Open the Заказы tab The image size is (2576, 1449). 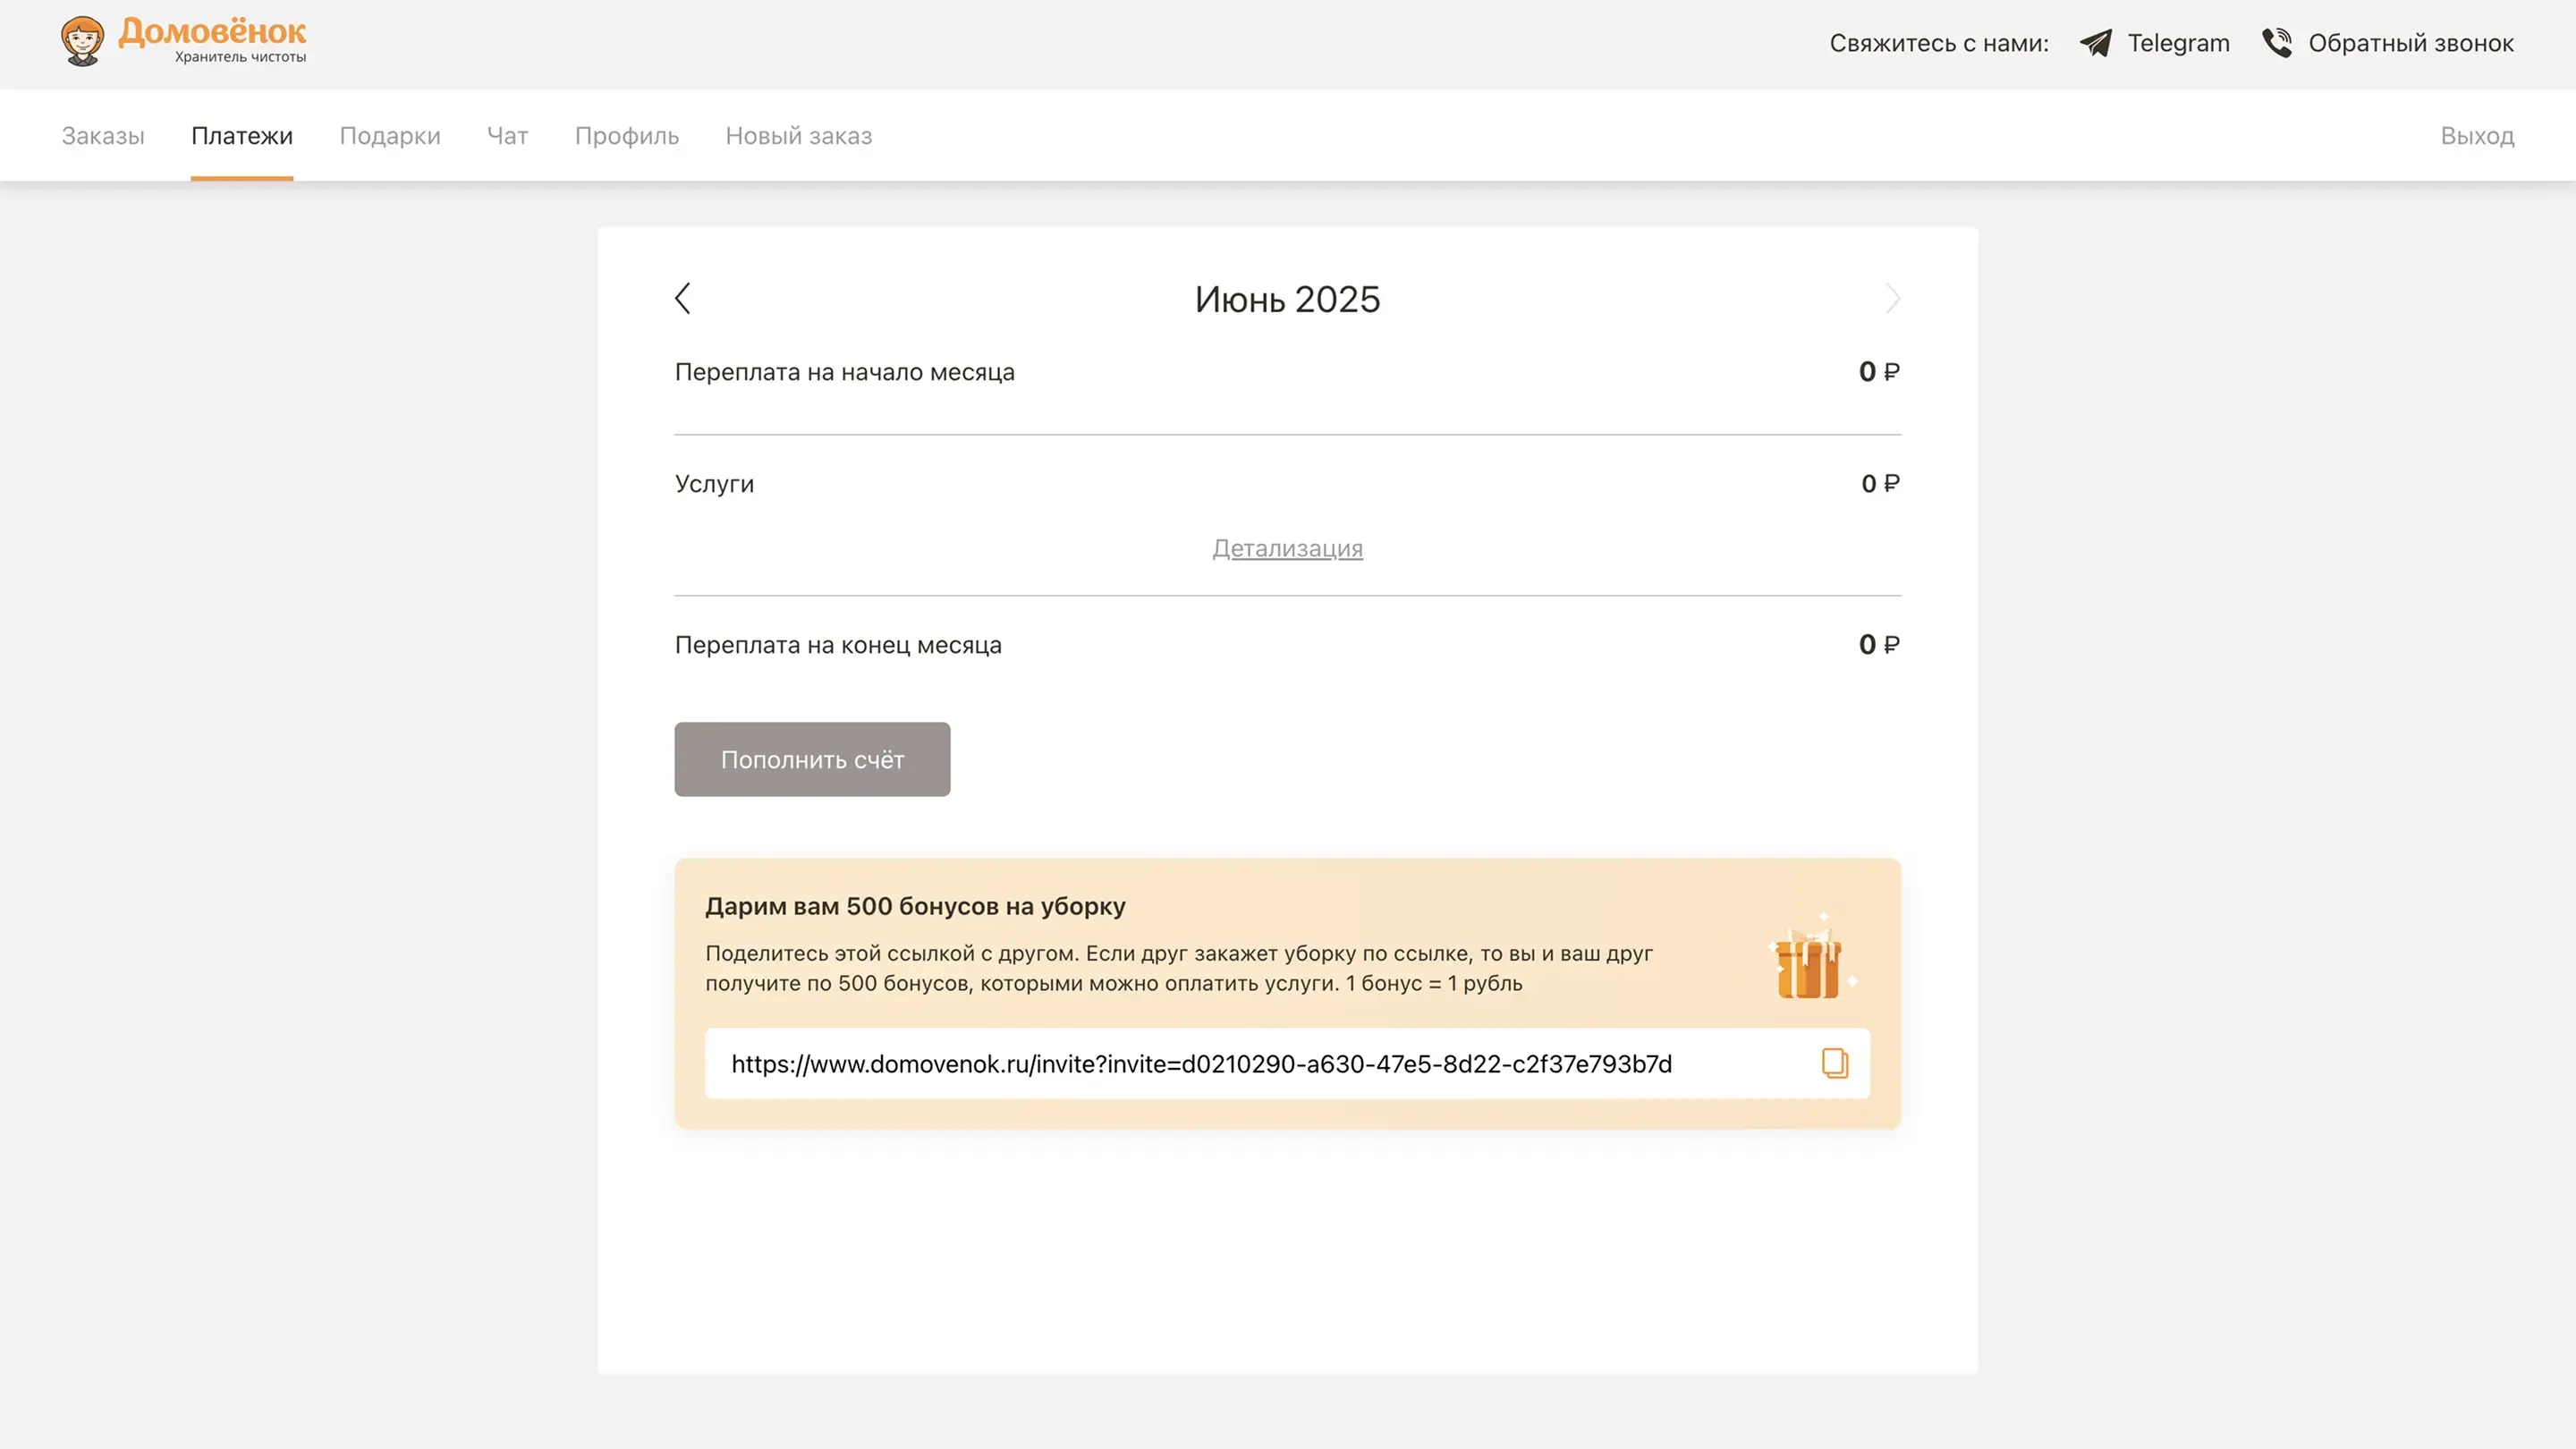pos(103,136)
